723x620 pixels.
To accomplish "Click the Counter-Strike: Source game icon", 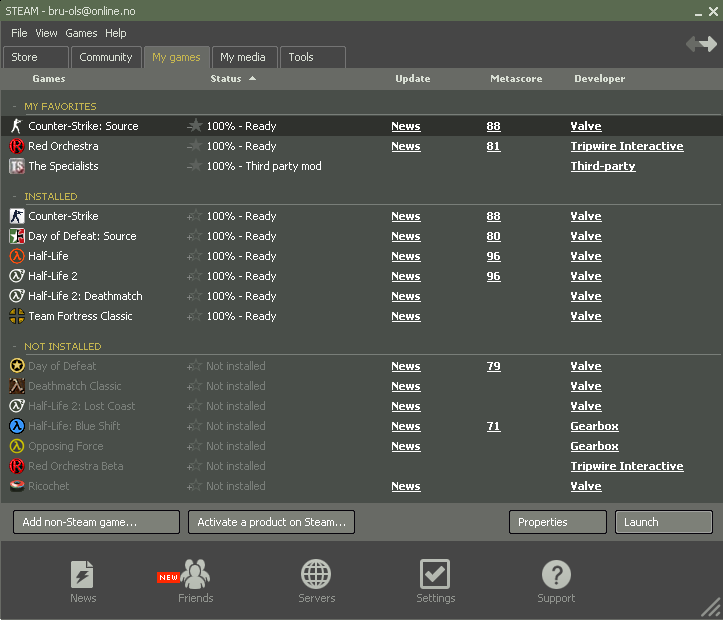I will click(x=17, y=126).
